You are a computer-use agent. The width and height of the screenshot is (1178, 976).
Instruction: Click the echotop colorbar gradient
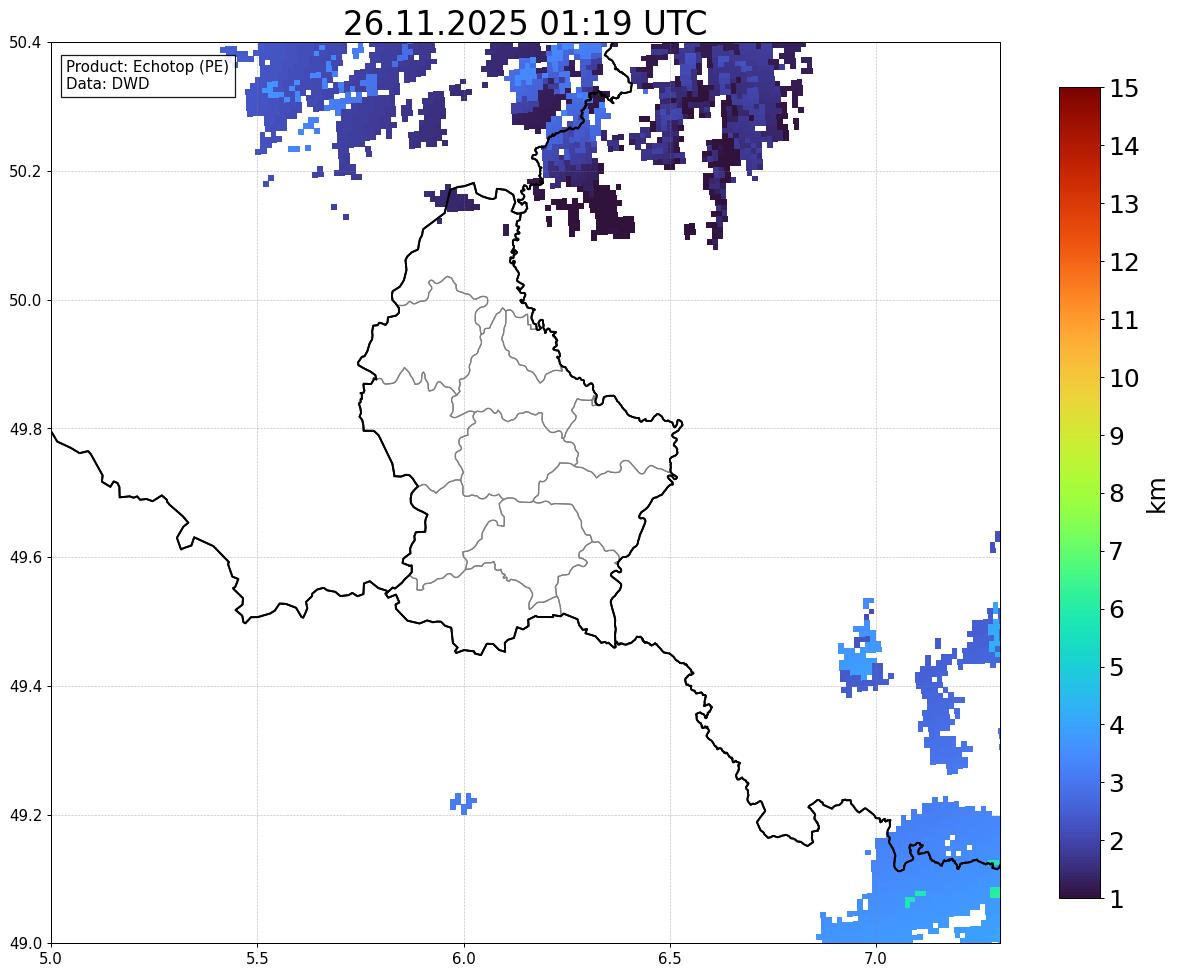[x=1080, y=493]
